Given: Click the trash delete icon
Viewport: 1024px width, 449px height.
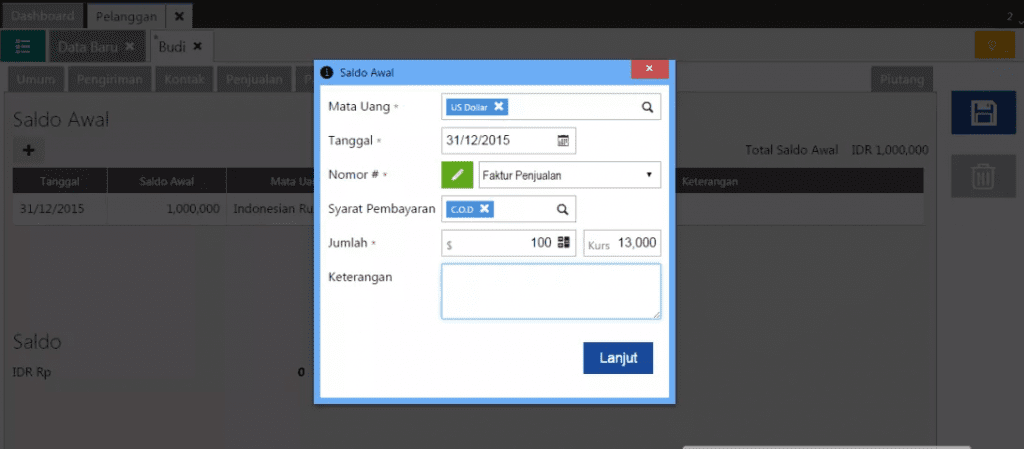Looking at the screenshot, I should [x=984, y=176].
